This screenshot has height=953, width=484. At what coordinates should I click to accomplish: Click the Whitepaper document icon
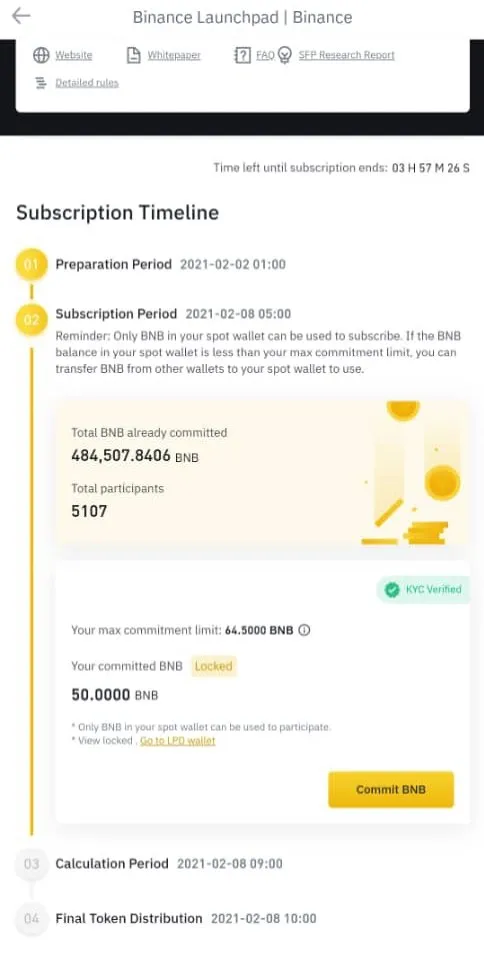pyautogui.click(x=133, y=55)
